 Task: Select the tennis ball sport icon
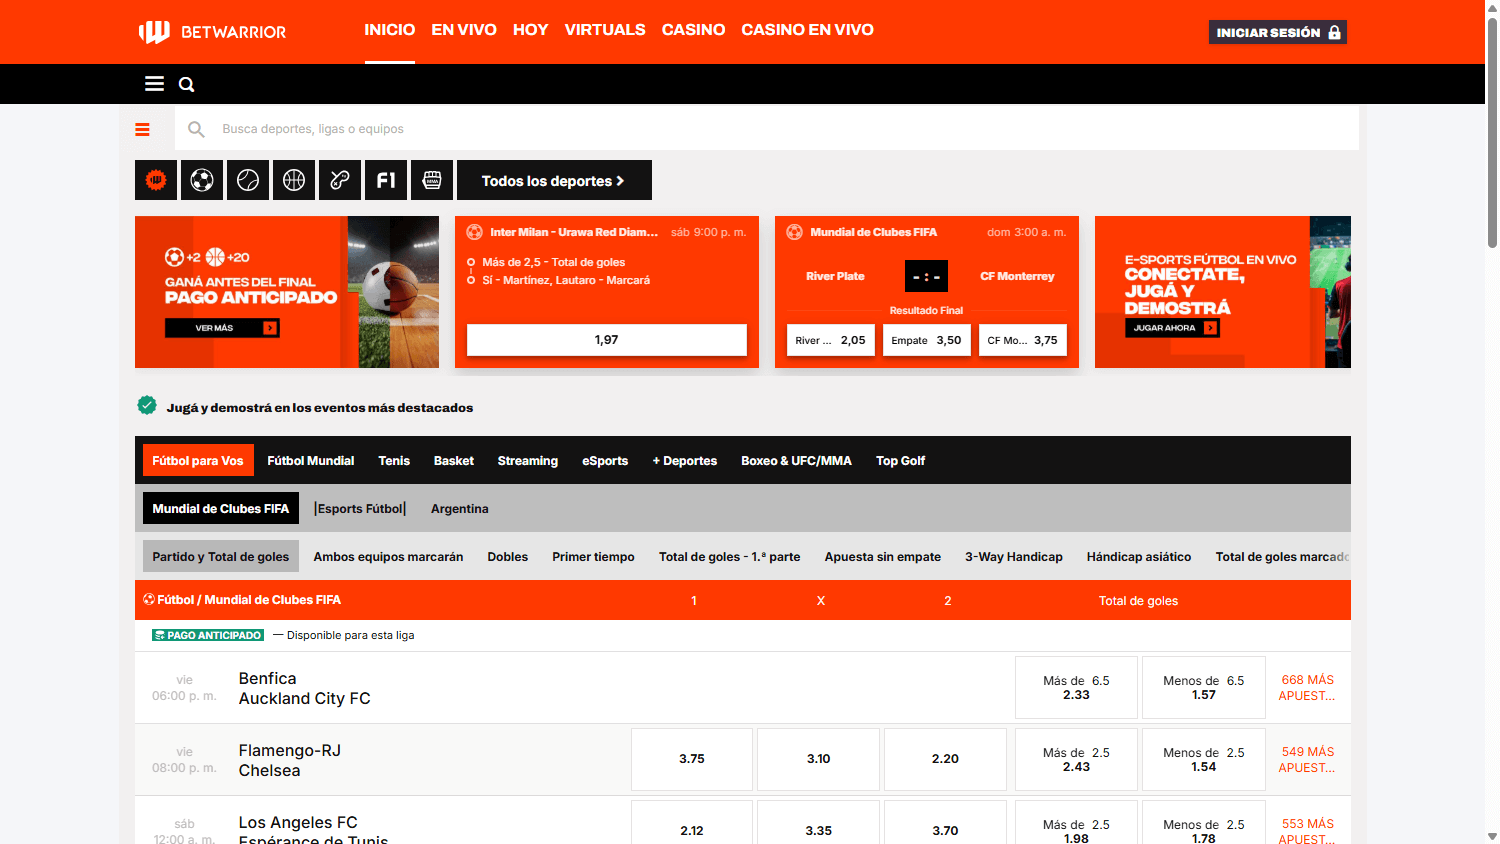[247, 180]
